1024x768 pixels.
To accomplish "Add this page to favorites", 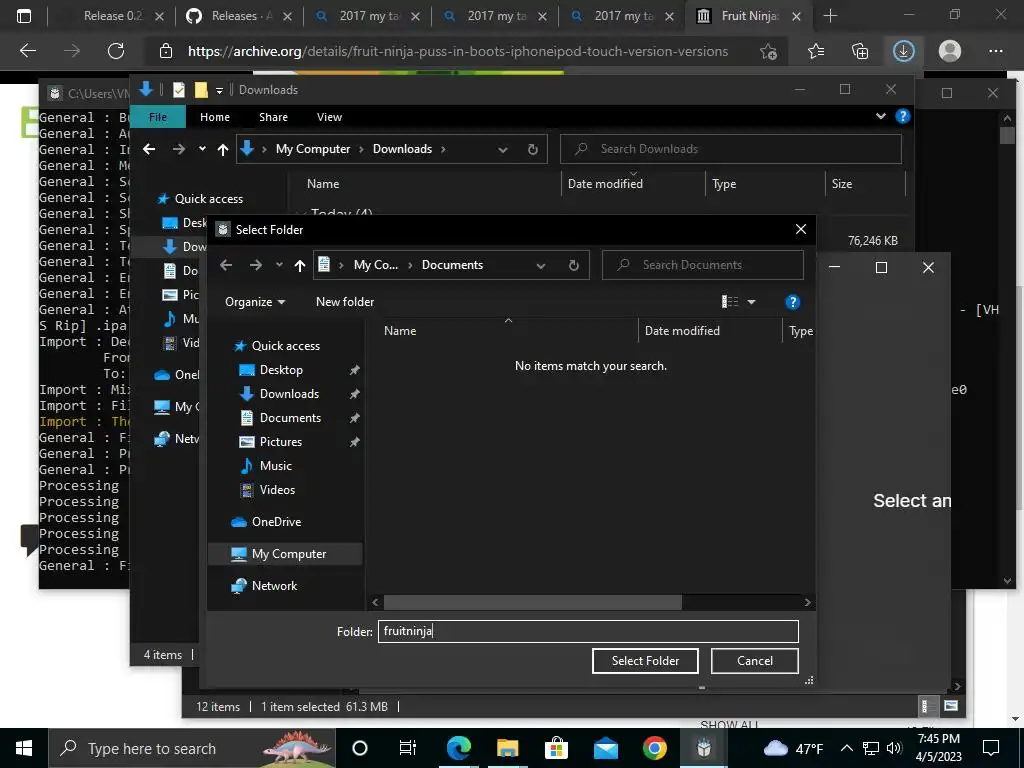I will [769, 51].
